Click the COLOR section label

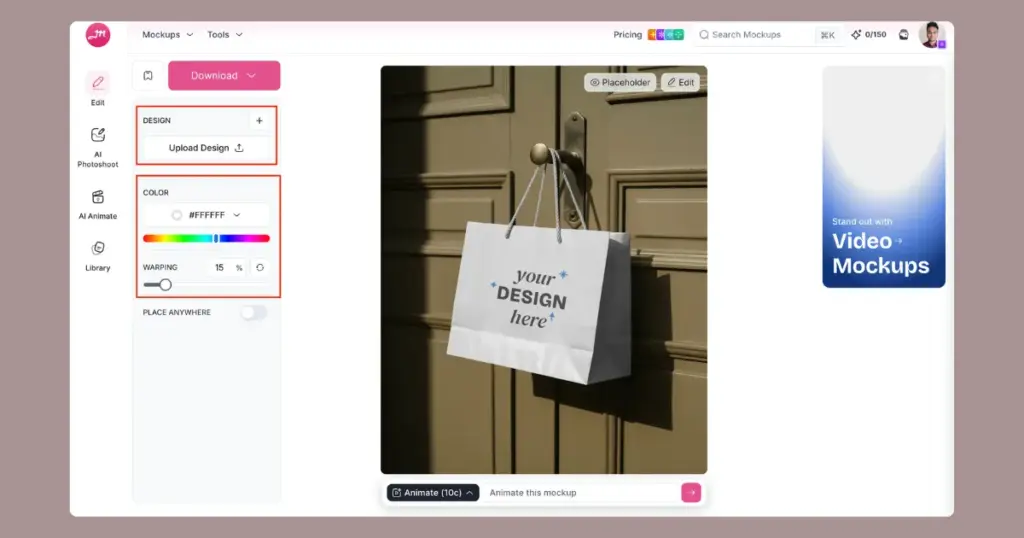(155, 193)
